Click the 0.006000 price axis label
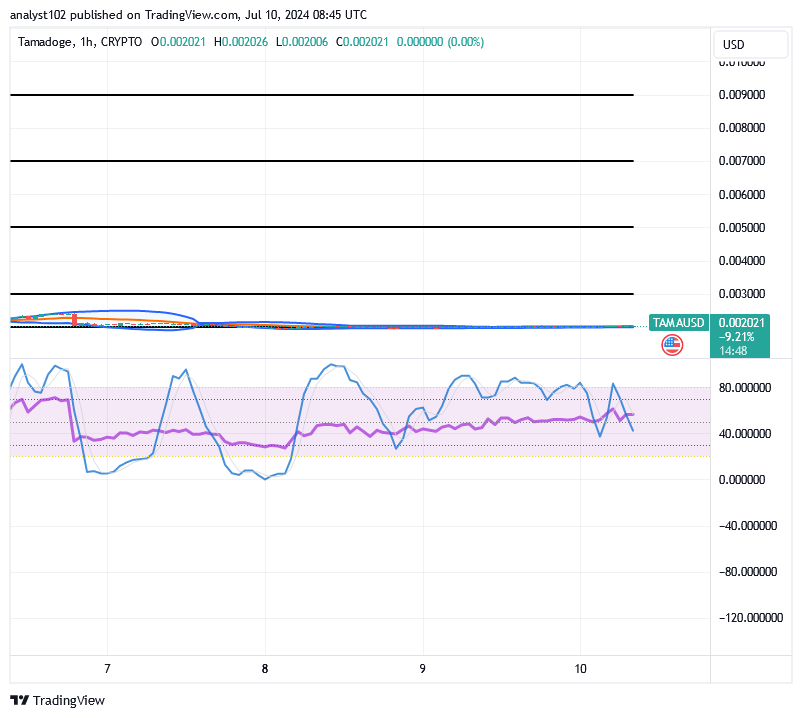 [742, 194]
